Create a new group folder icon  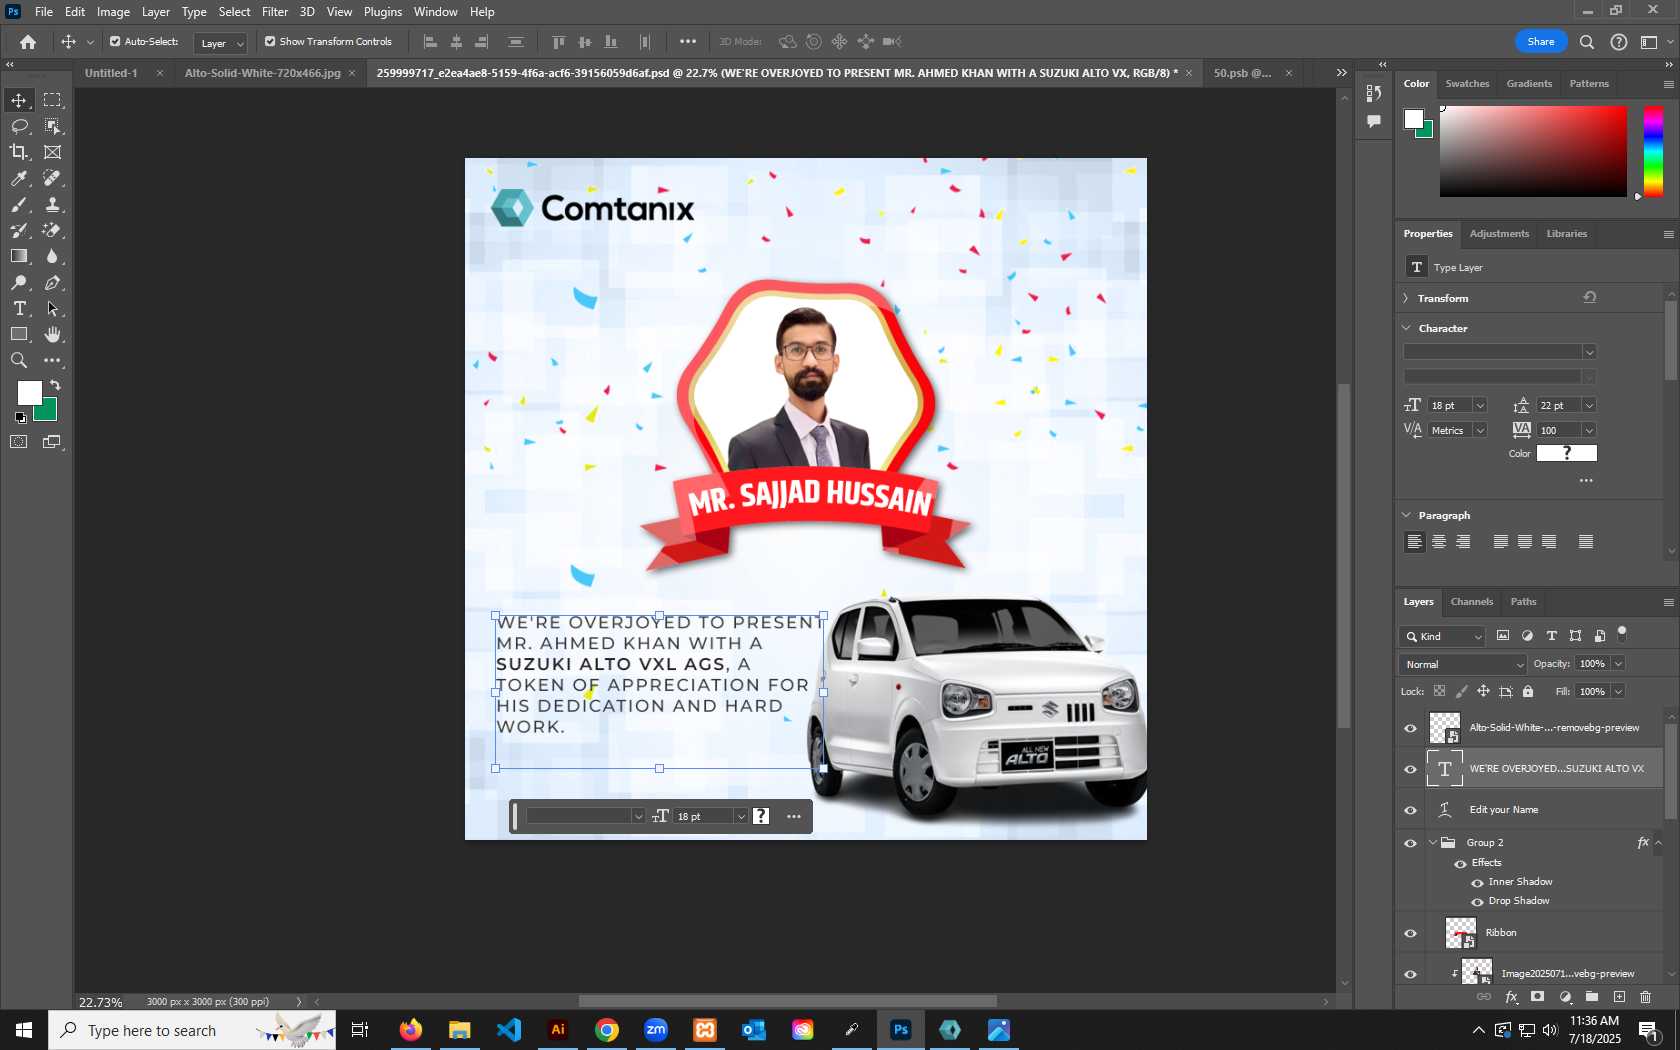(x=1592, y=997)
